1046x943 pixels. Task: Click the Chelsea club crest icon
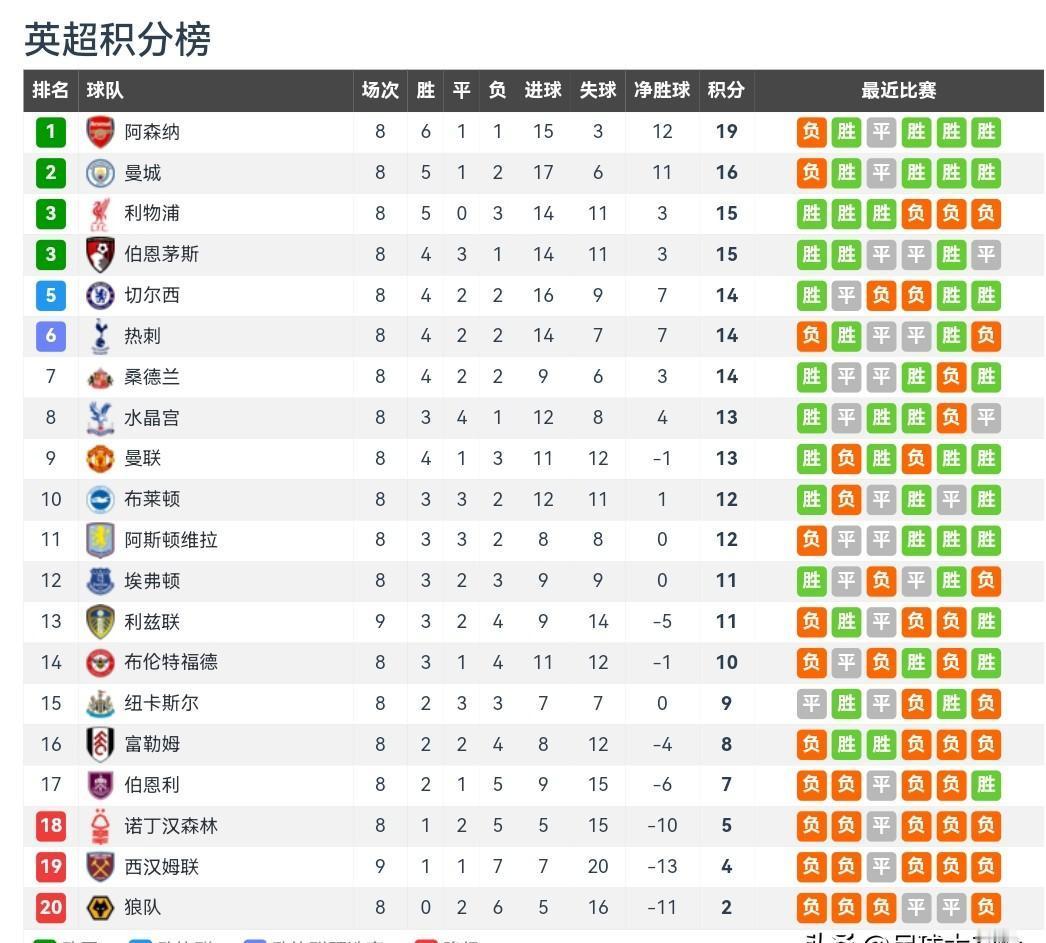coord(100,295)
